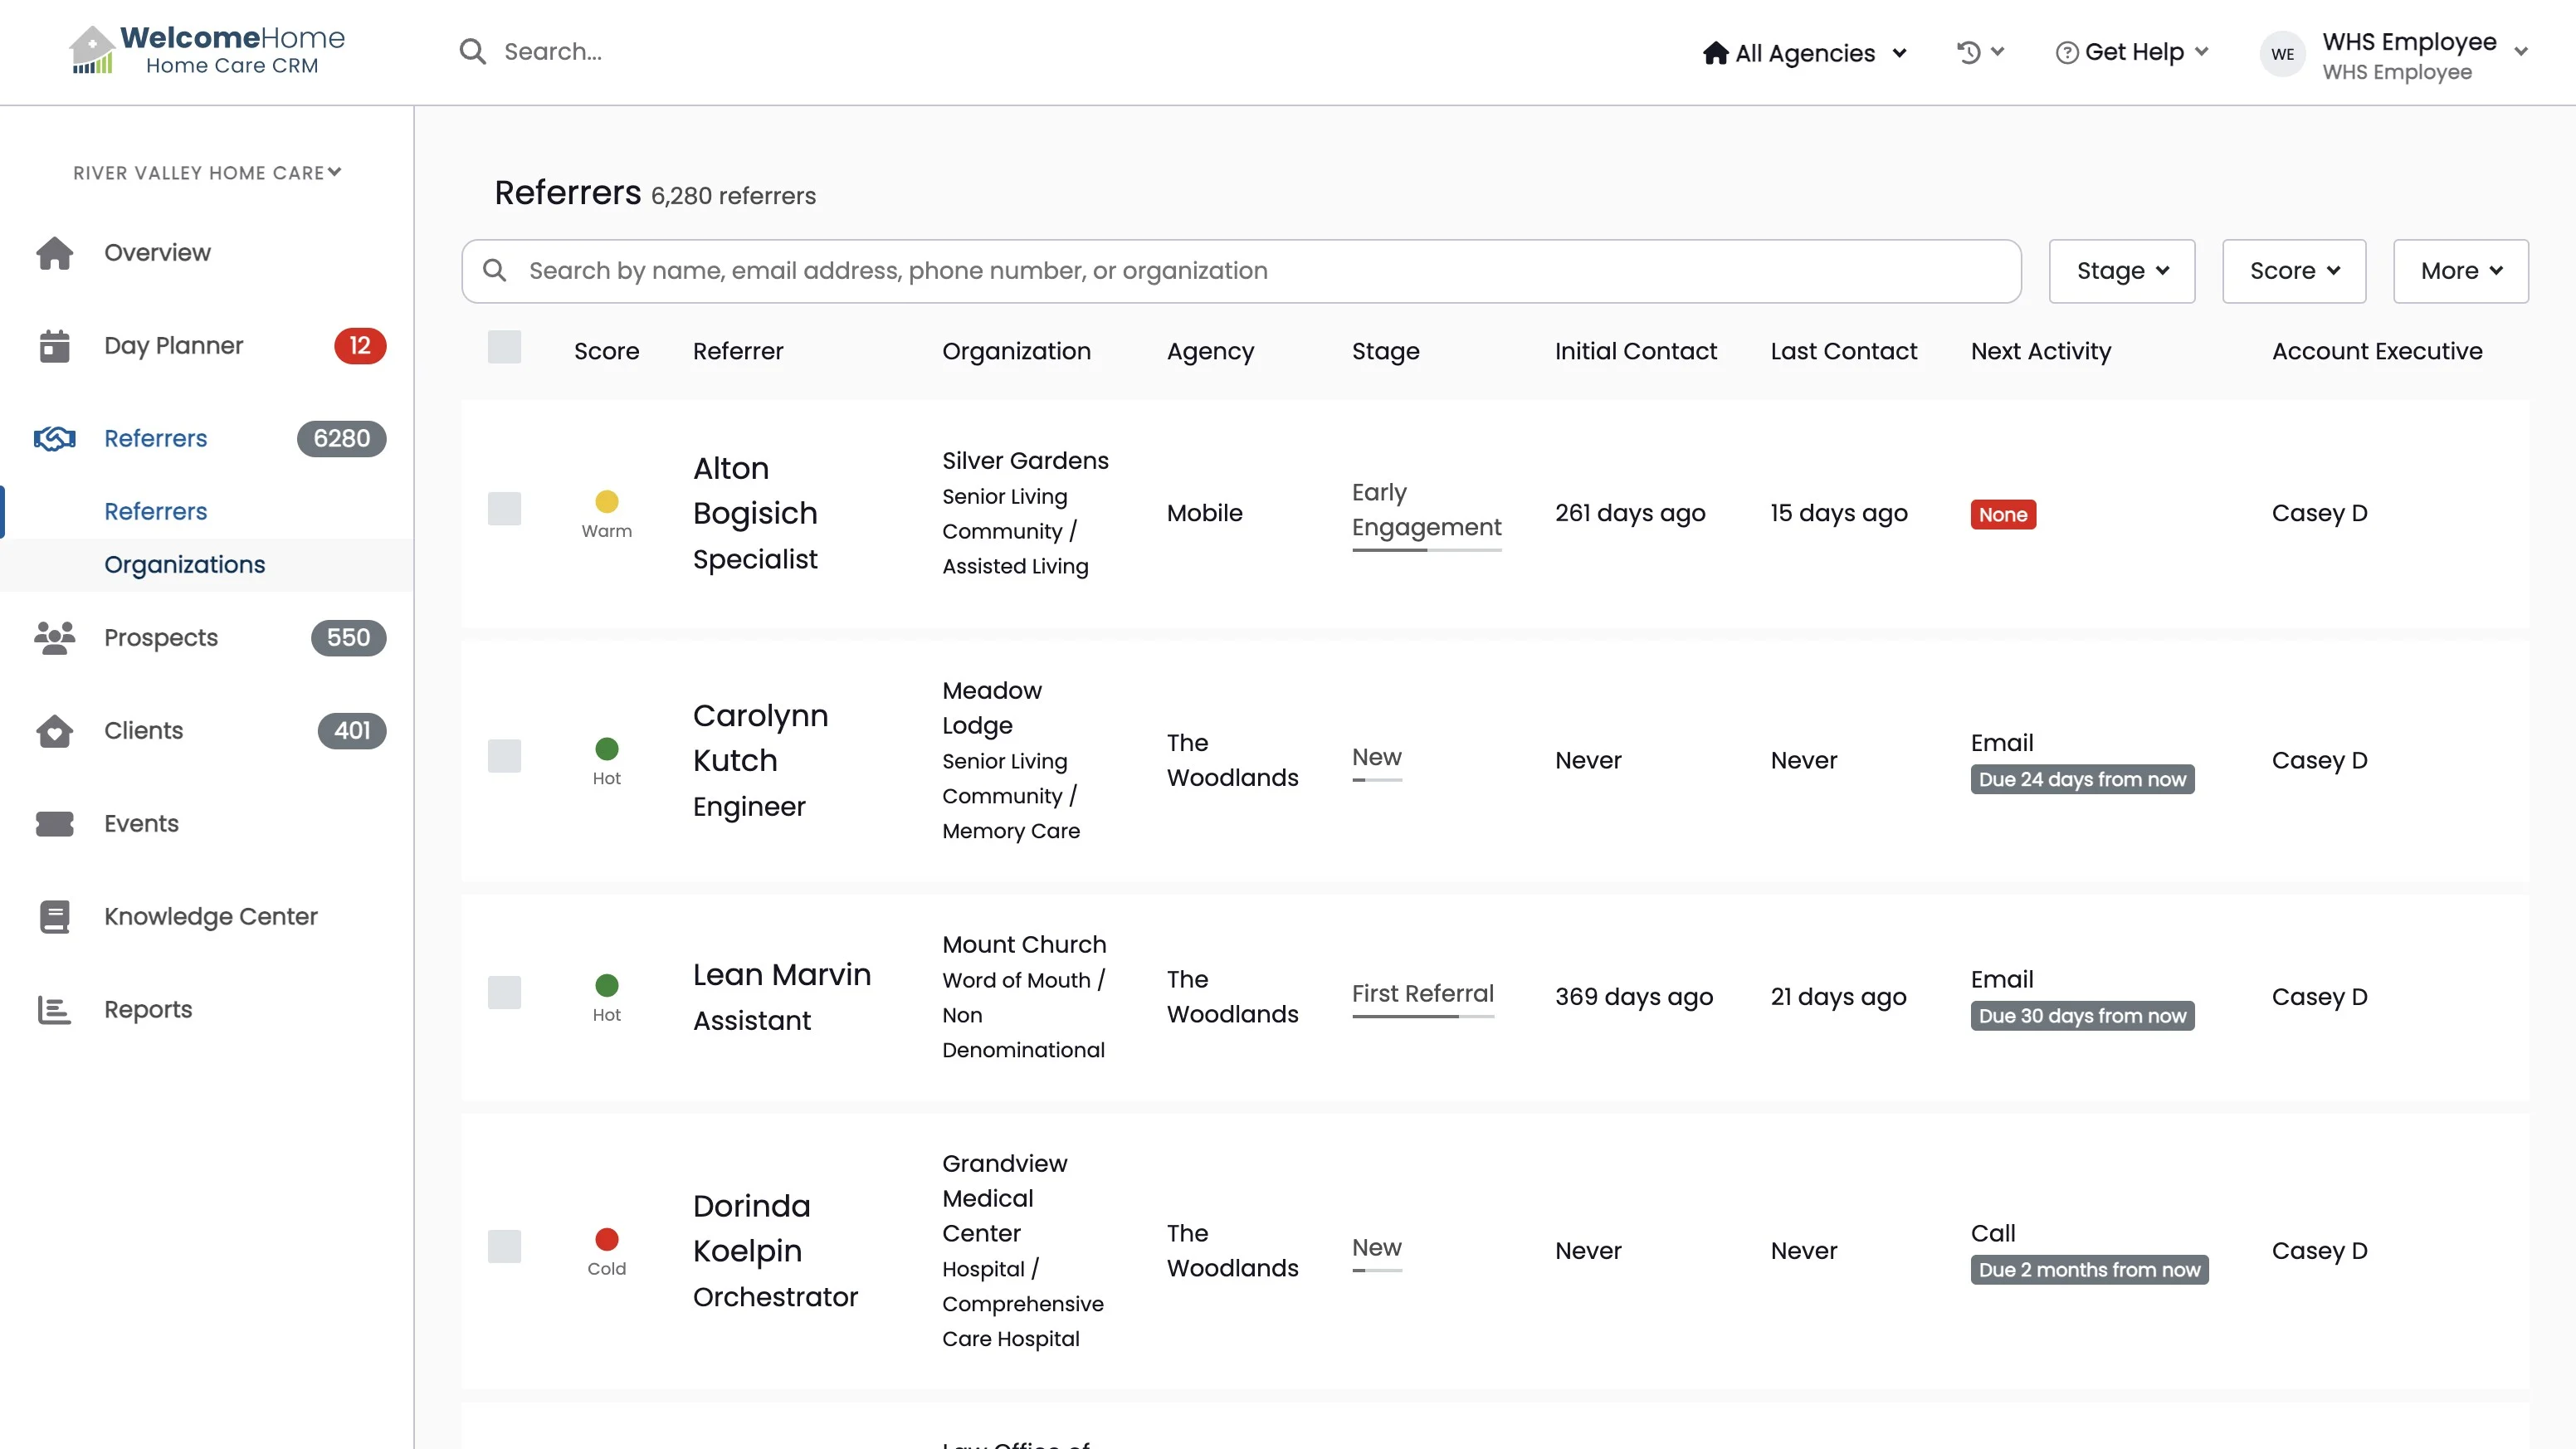The height and width of the screenshot is (1449, 2576).
Task: Open the Day Planner calendar icon
Action: point(54,346)
